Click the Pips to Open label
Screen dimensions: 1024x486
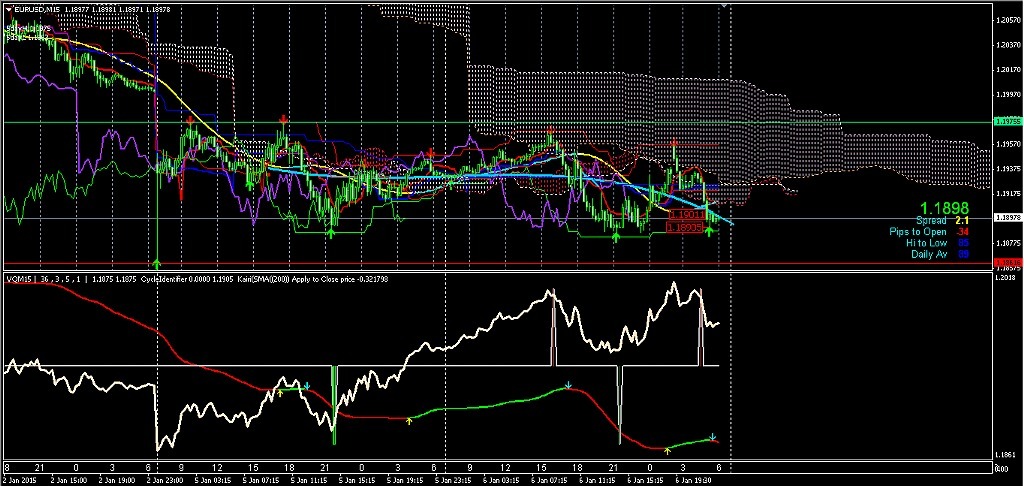918,232
